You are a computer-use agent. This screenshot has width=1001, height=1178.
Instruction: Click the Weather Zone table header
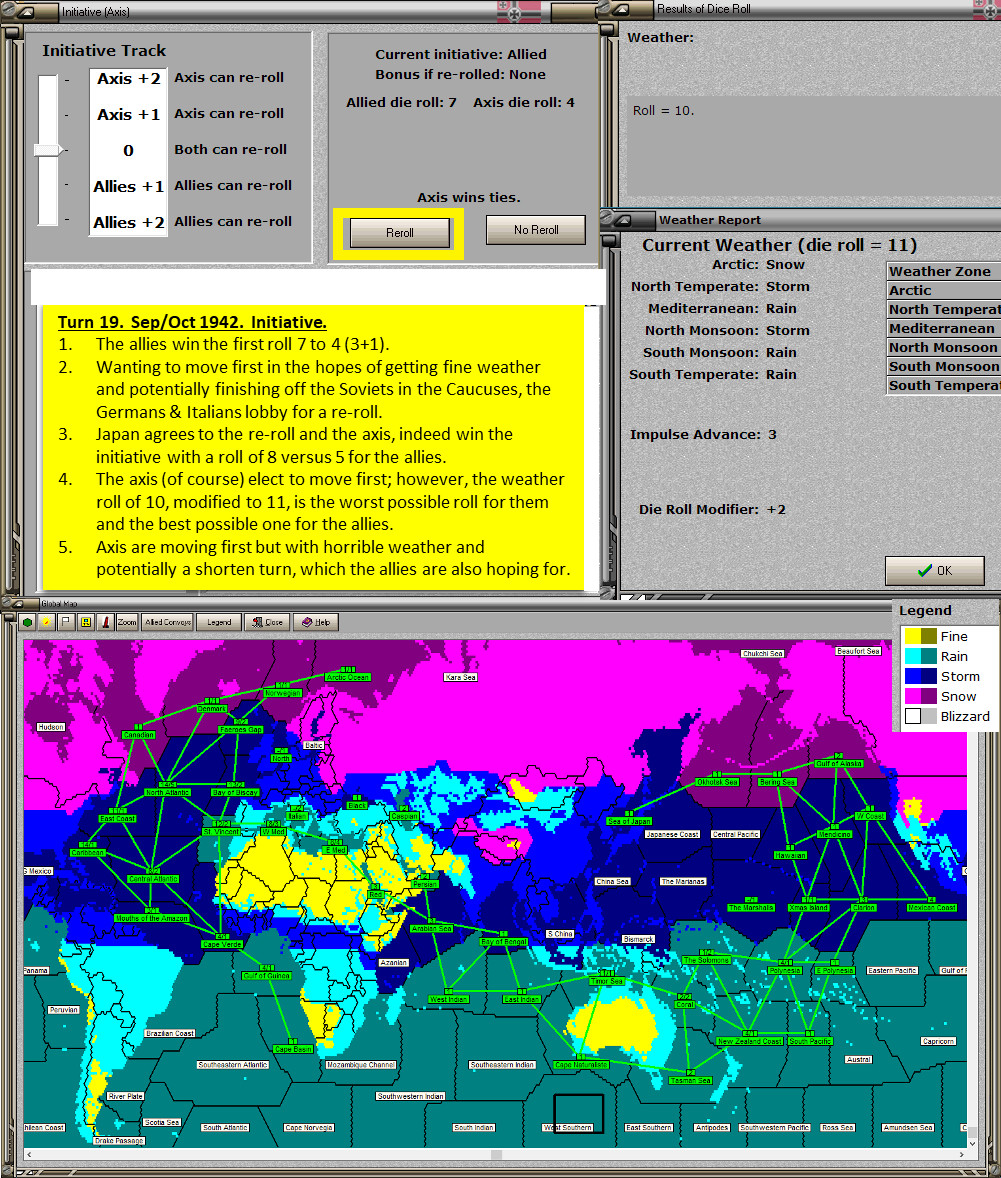coord(944,271)
